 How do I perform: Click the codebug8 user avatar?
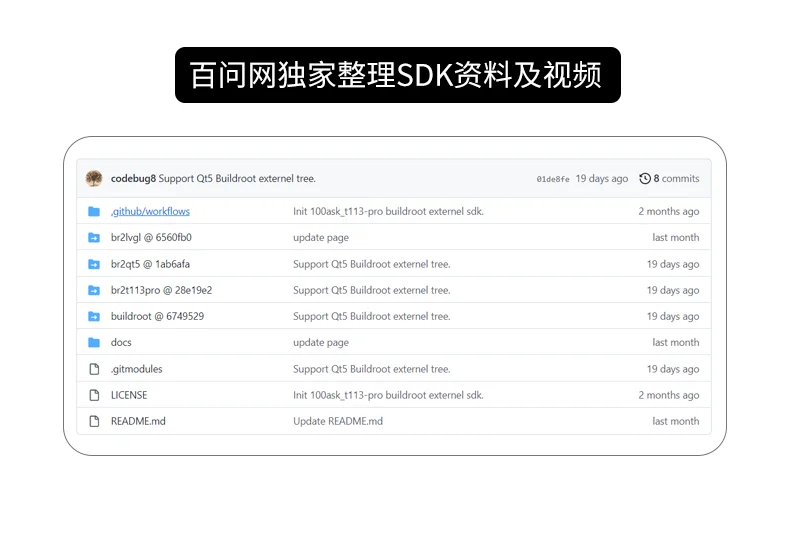point(94,178)
